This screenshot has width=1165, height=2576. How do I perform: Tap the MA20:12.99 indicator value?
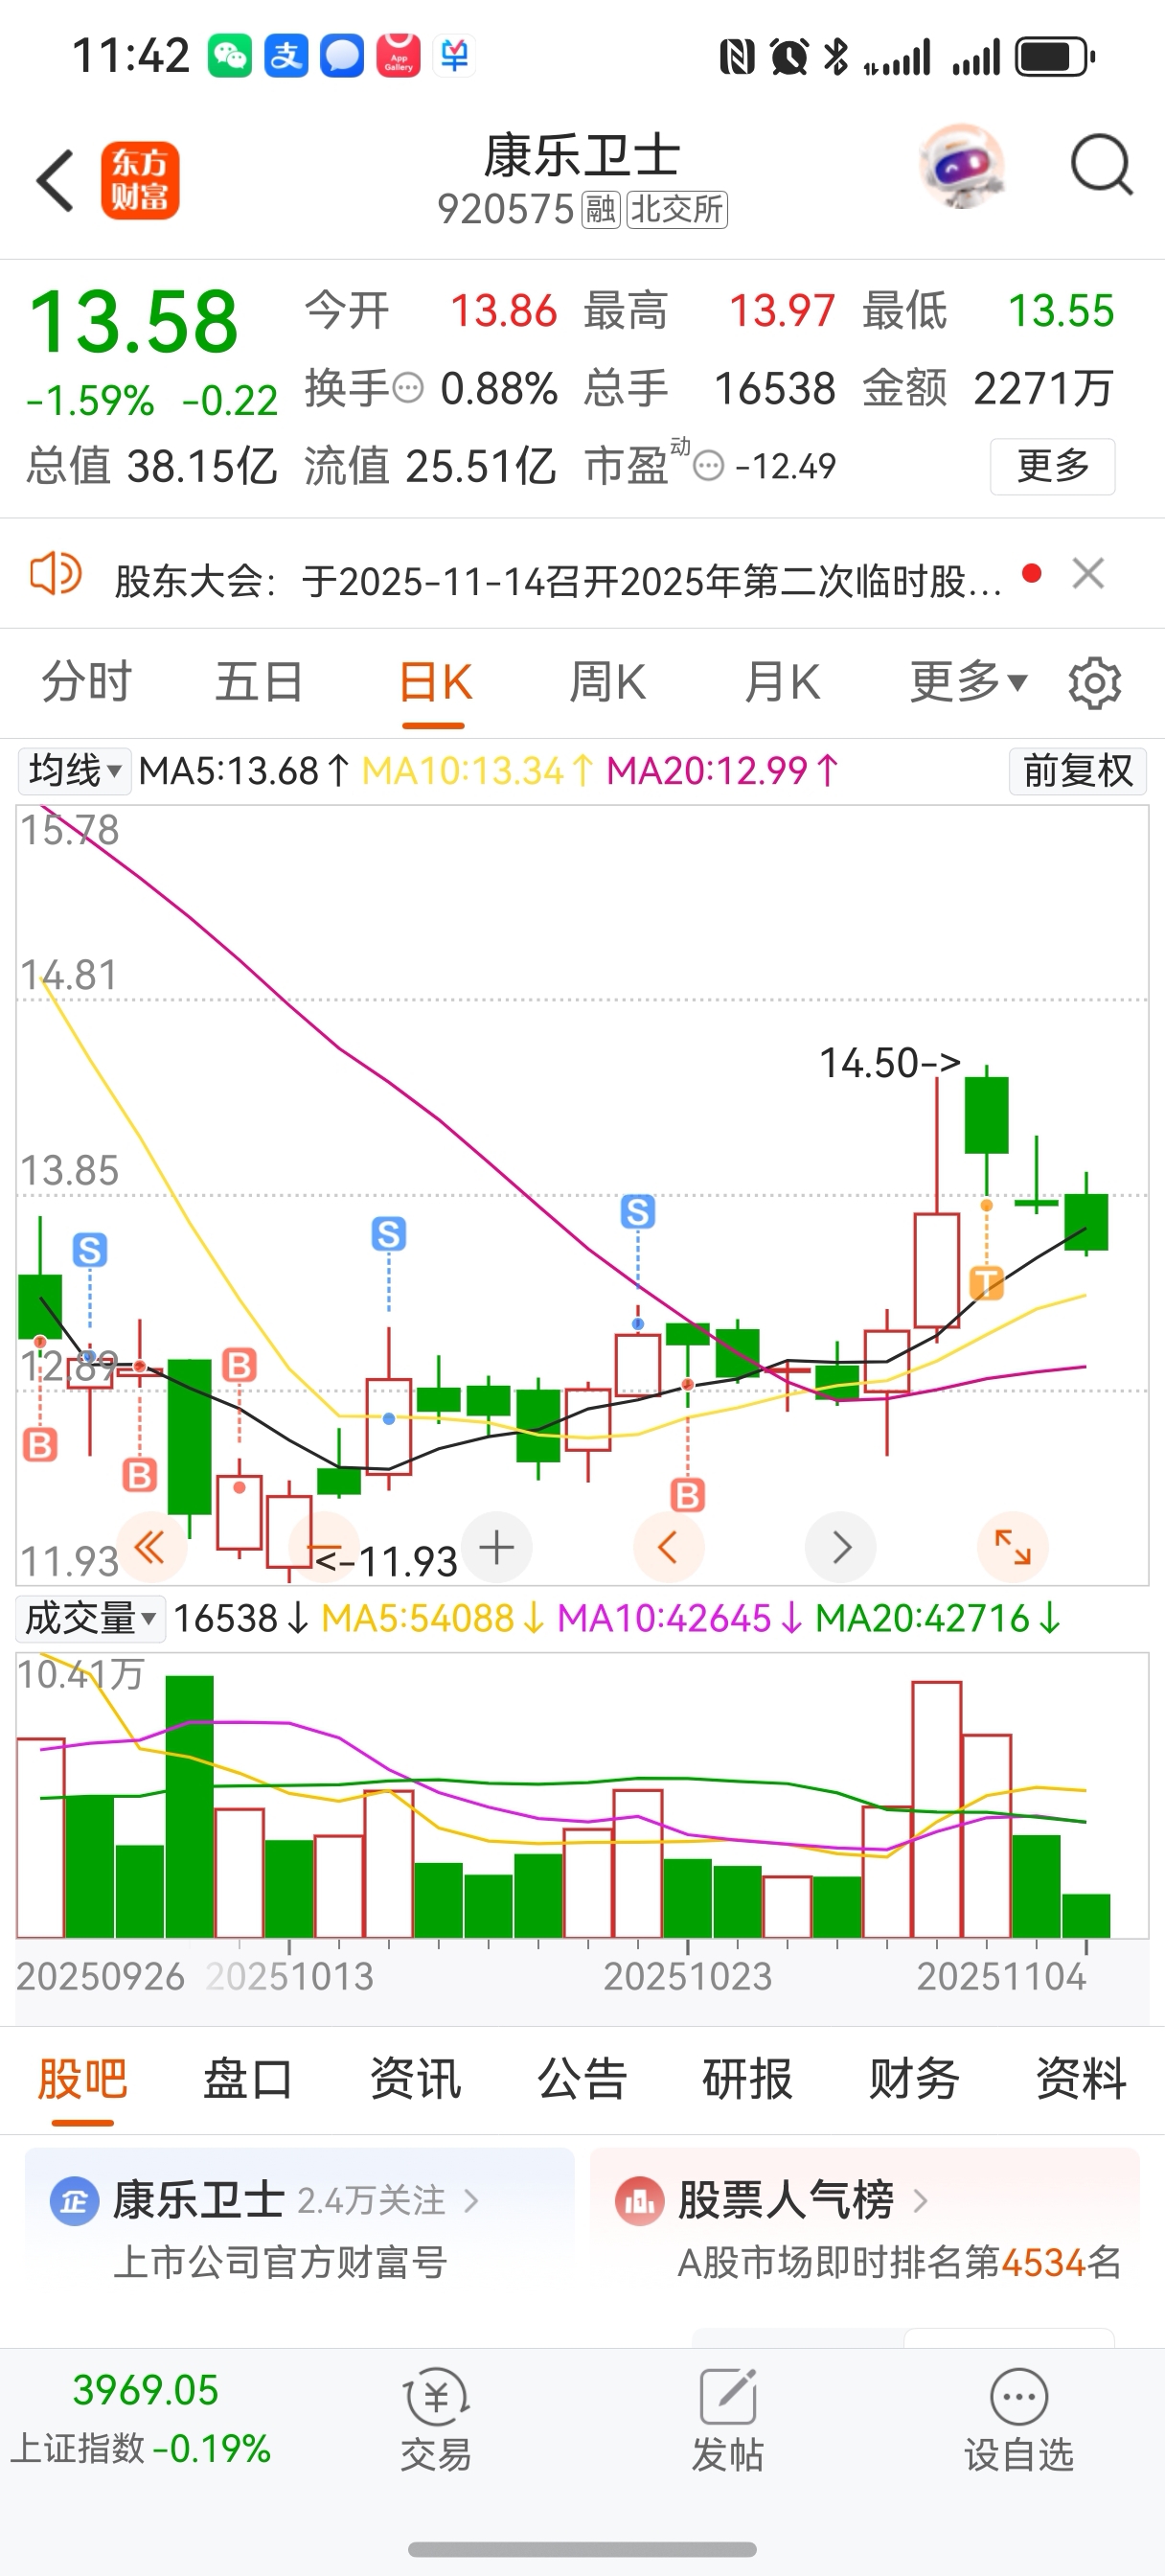pos(722,771)
